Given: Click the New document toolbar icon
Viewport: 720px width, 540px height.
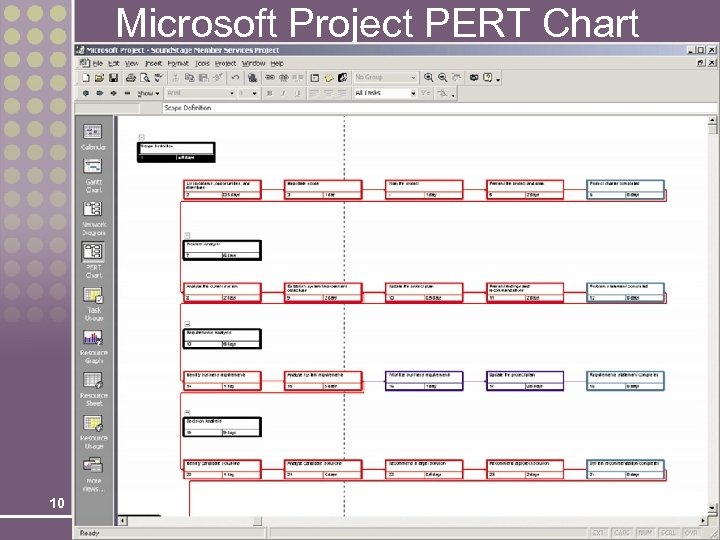Looking at the screenshot, I should click(86, 78).
